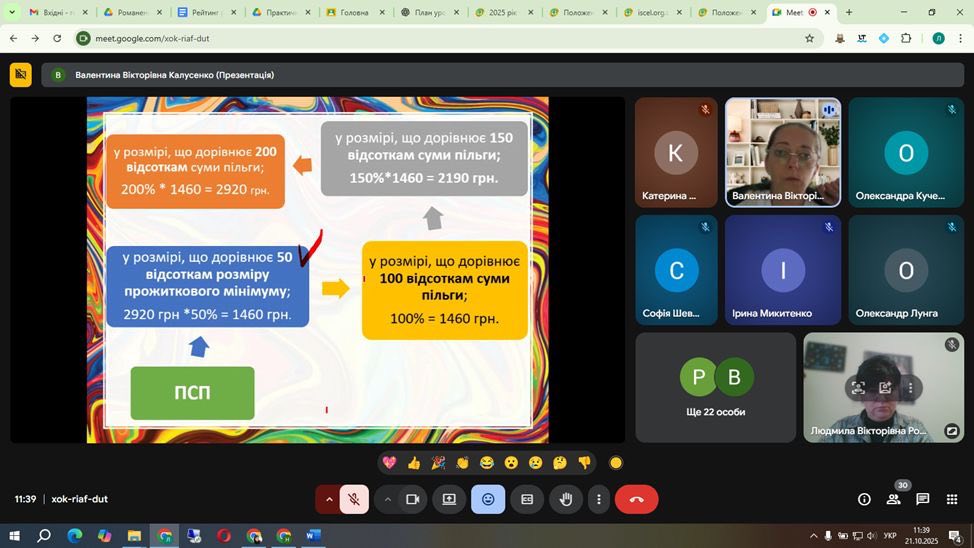Open the chat with everyone

(923, 499)
